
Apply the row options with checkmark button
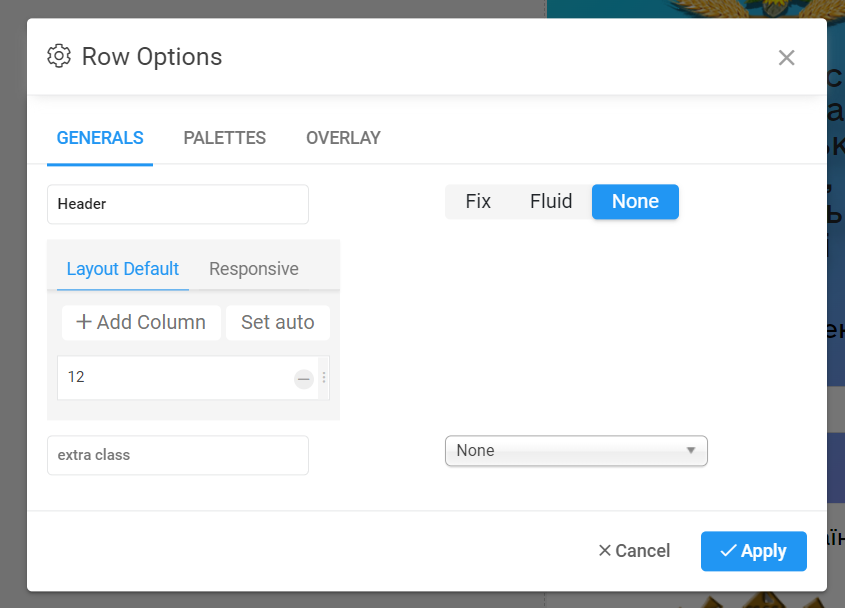pyautogui.click(x=753, y=551)
